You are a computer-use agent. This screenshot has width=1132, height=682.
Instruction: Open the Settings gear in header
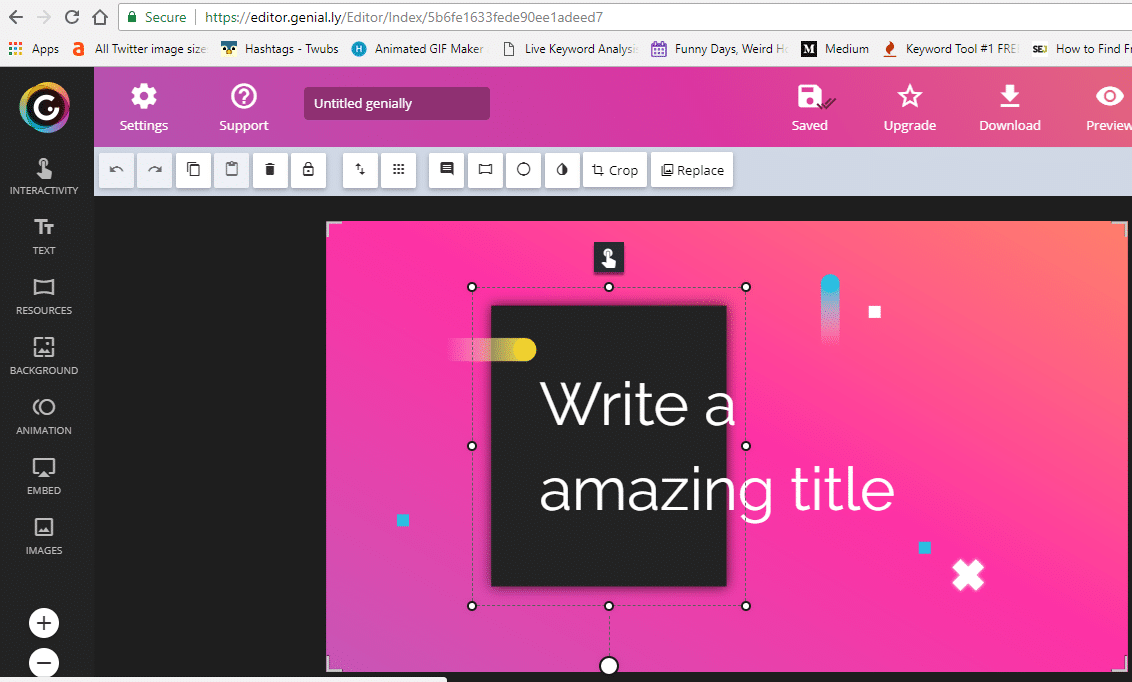point(144,107)
